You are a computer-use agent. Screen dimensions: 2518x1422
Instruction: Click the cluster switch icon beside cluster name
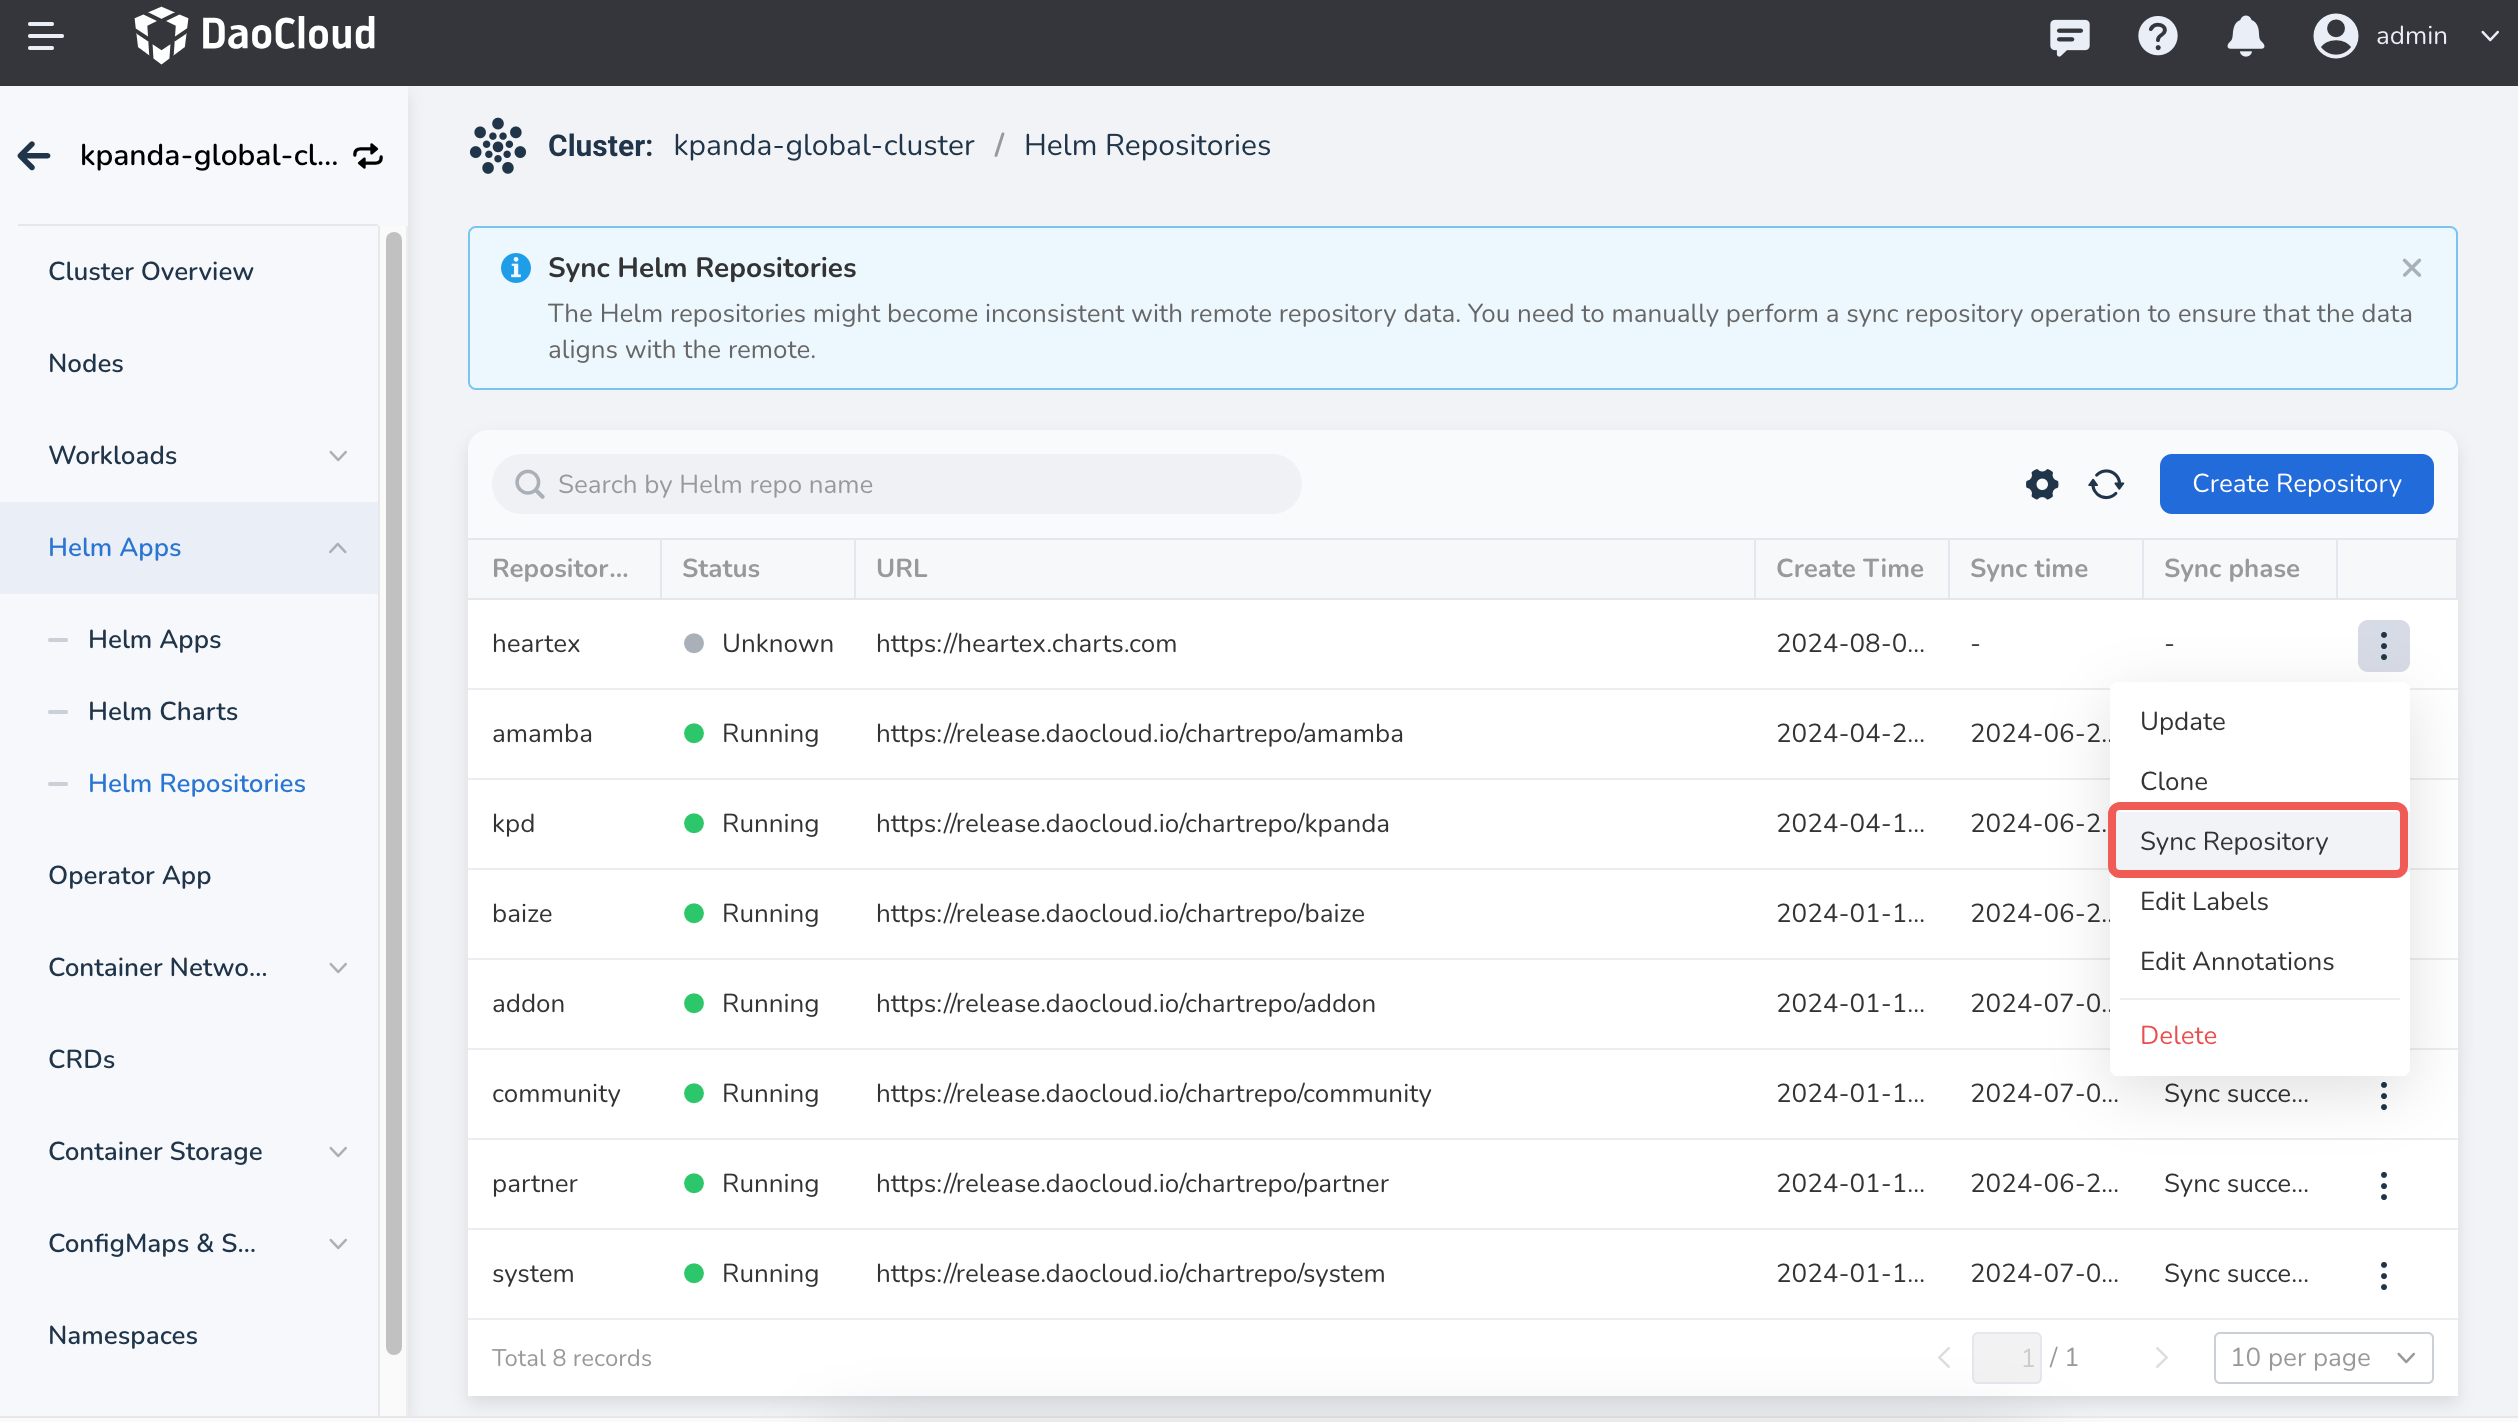[x=367, y=156]
